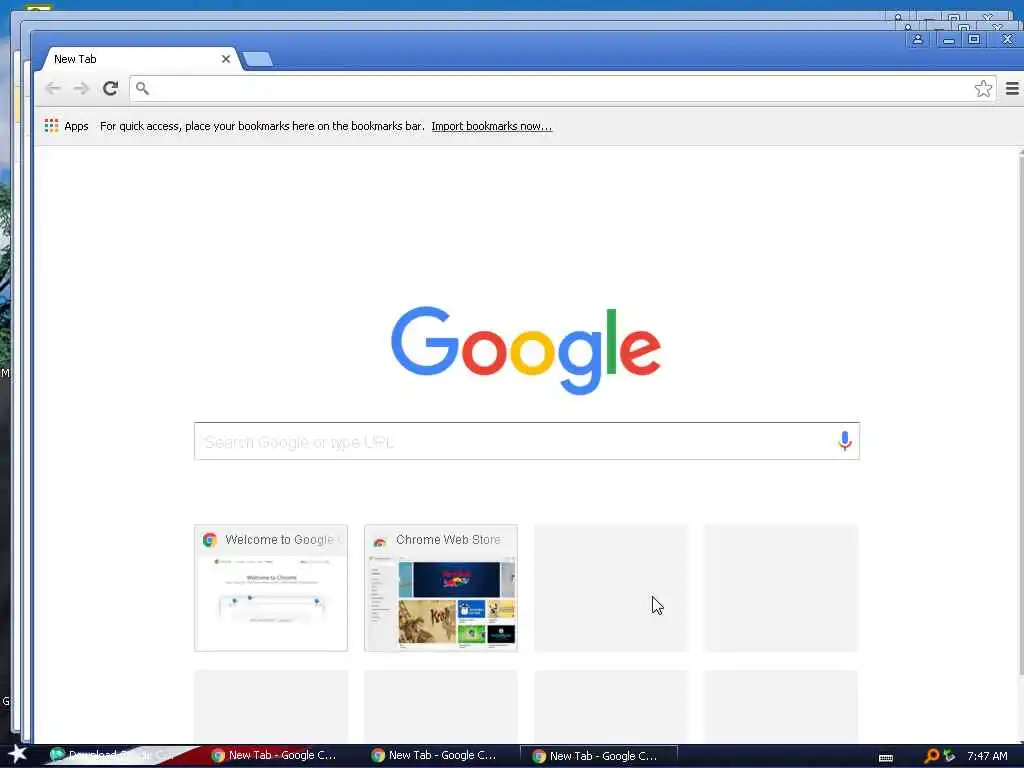Close the New Tab tab
The width and height of the screenshot is (1024, 768).
tap(226, 59)
